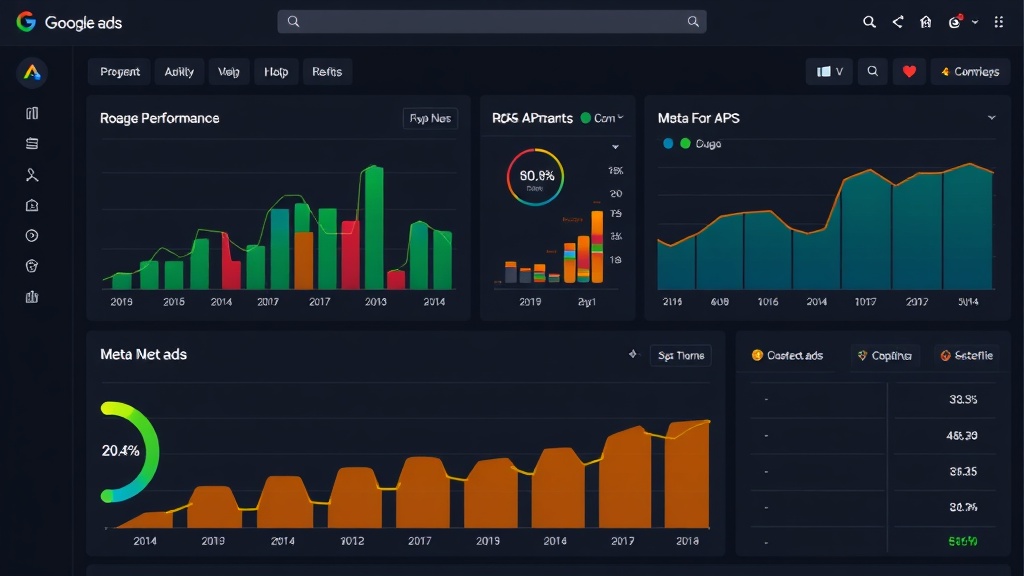Image resolution: width=1024 pixels, height=576 pixels.
Task: Open the bar chart sidebar icon
Action: point(31,297)
